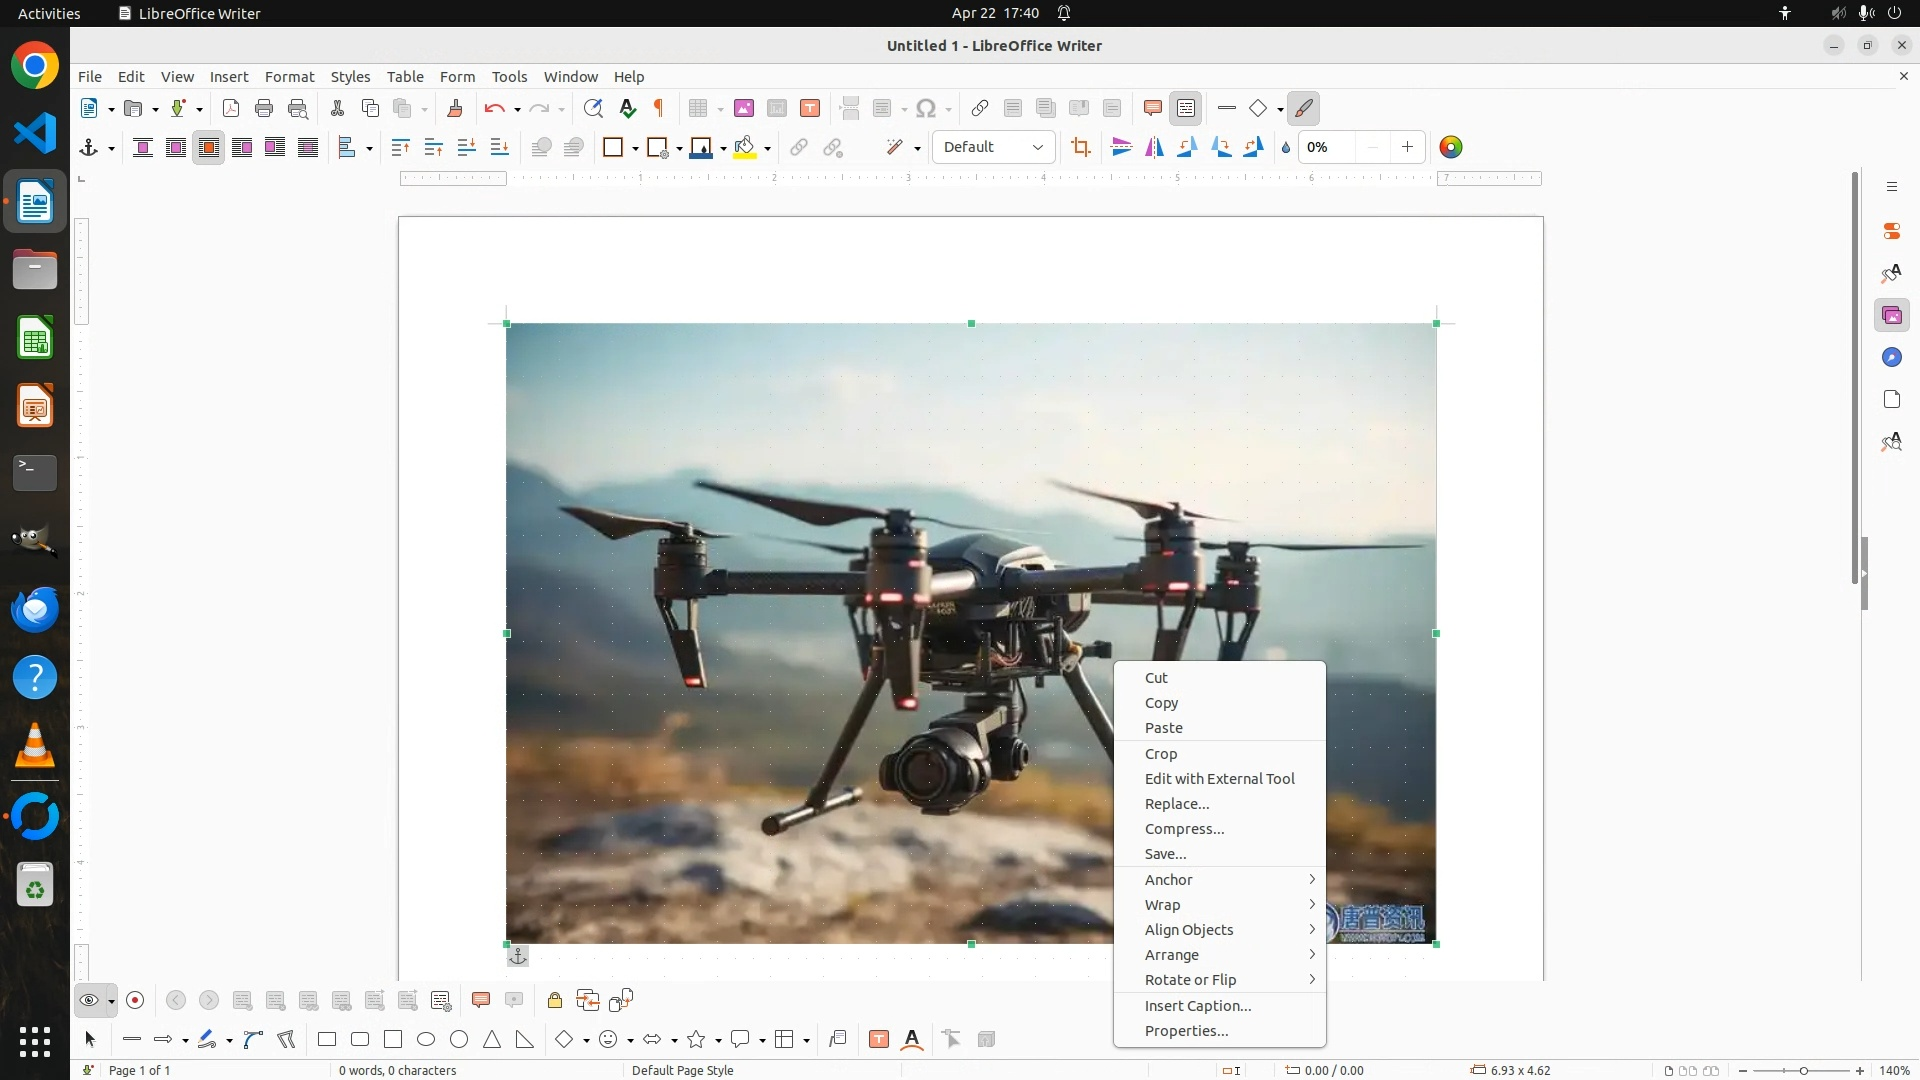Click the zoom slider in status bar
Image resolution: width=1920 pixels, height=1080 pixels.
pyautogui.click(x=1803, y=1070)
